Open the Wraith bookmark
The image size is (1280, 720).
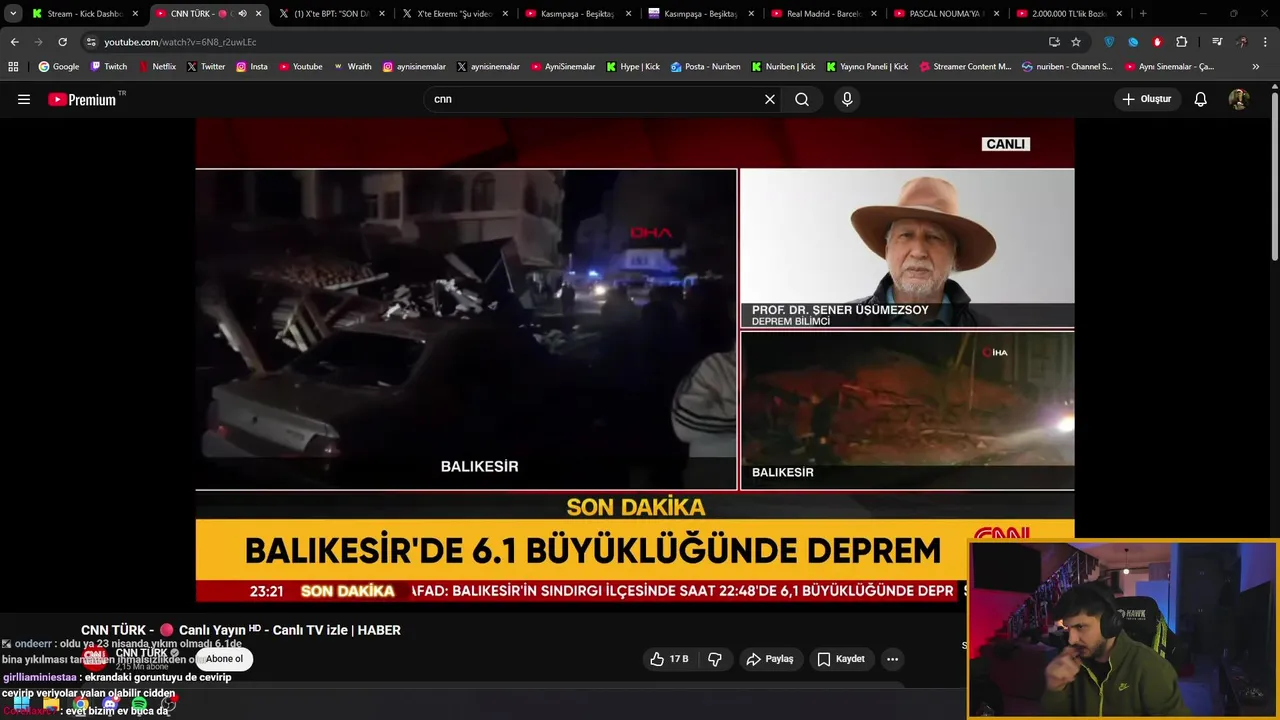click(x=352, y=67)
